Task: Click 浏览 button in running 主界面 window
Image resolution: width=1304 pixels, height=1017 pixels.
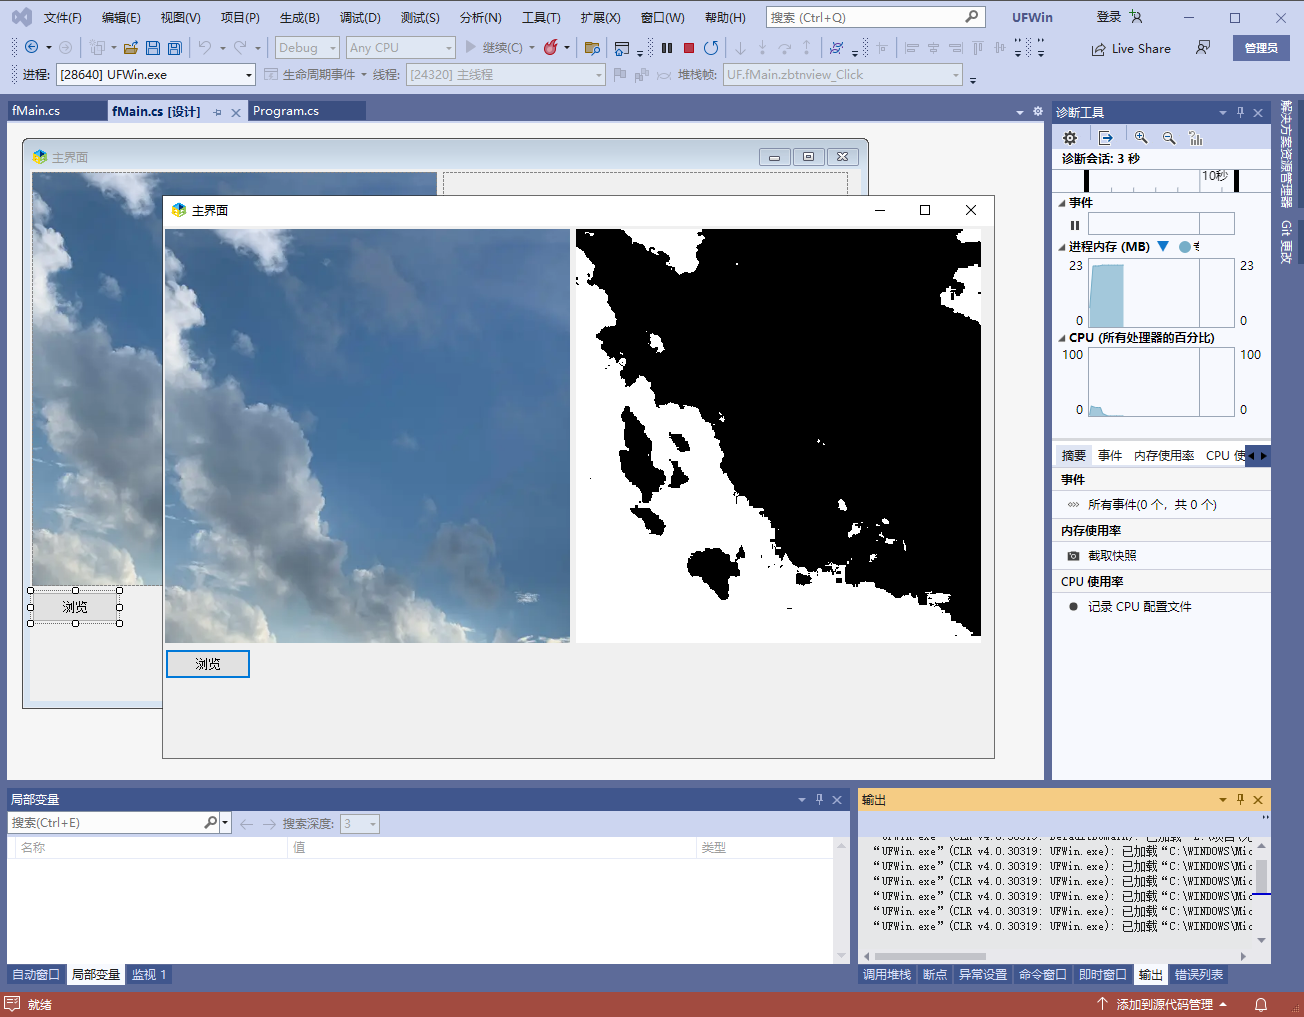Action: pyautogui.click(x=208, y=664)
